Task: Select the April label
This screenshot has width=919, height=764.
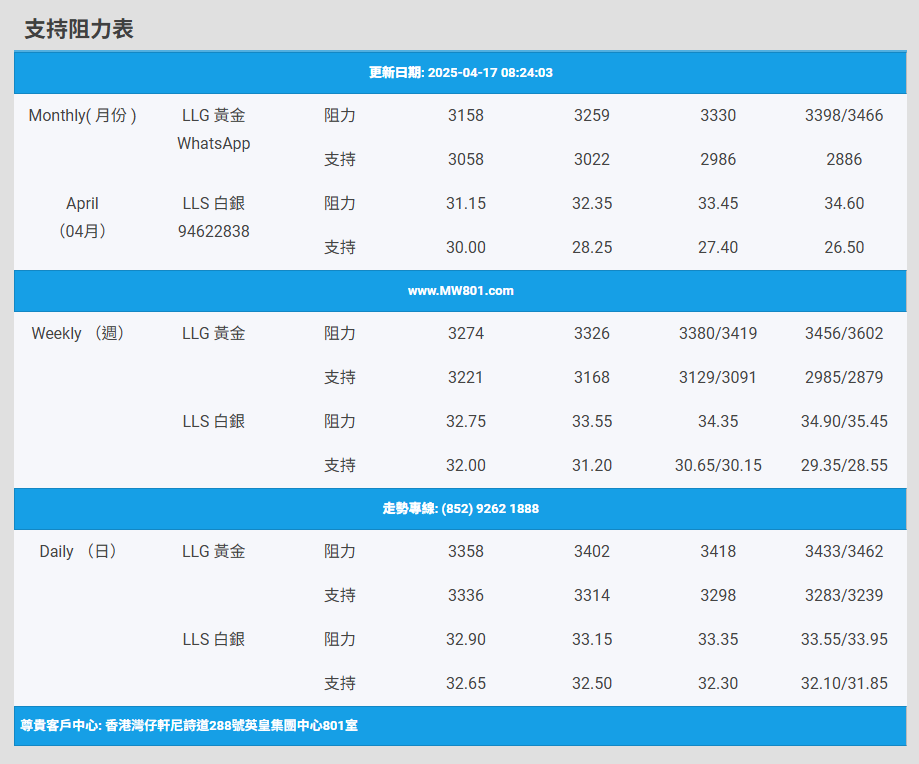Action: [x=82, y=203]
